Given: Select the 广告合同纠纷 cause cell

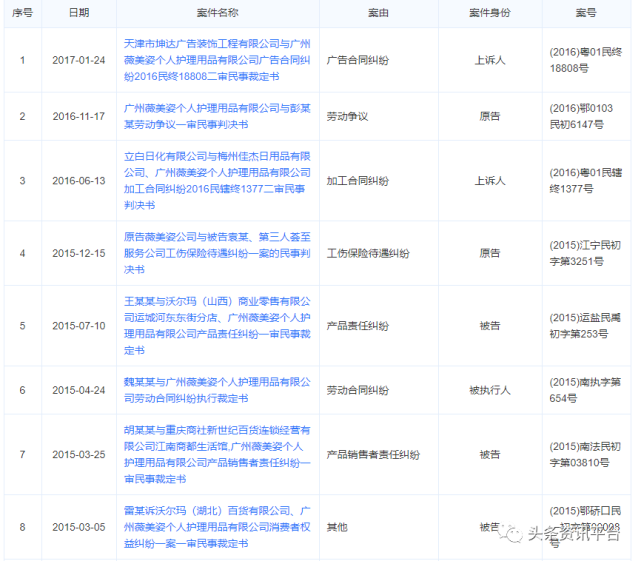Looking at the screenshot, I should [x=358, y=60].
